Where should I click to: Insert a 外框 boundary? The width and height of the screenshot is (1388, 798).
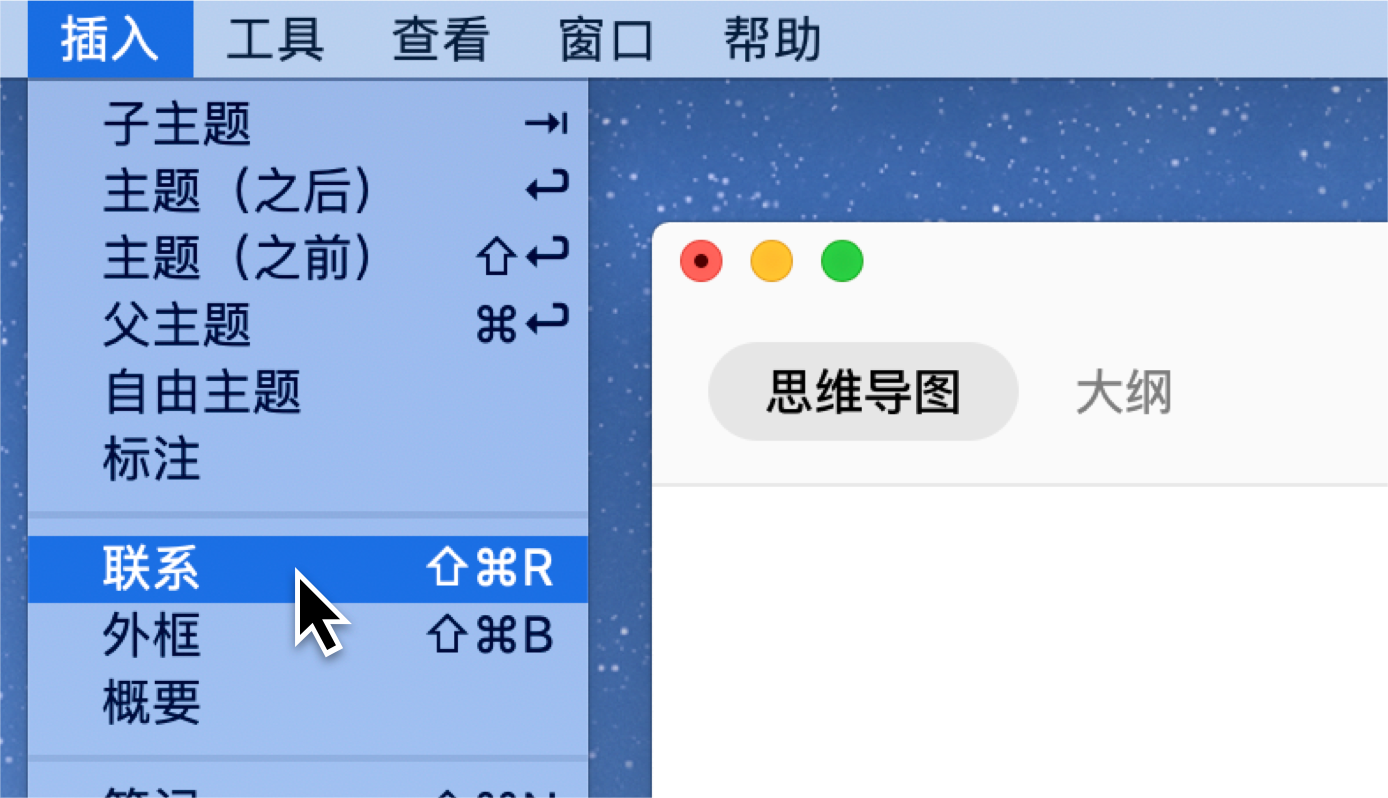[308, 636]
